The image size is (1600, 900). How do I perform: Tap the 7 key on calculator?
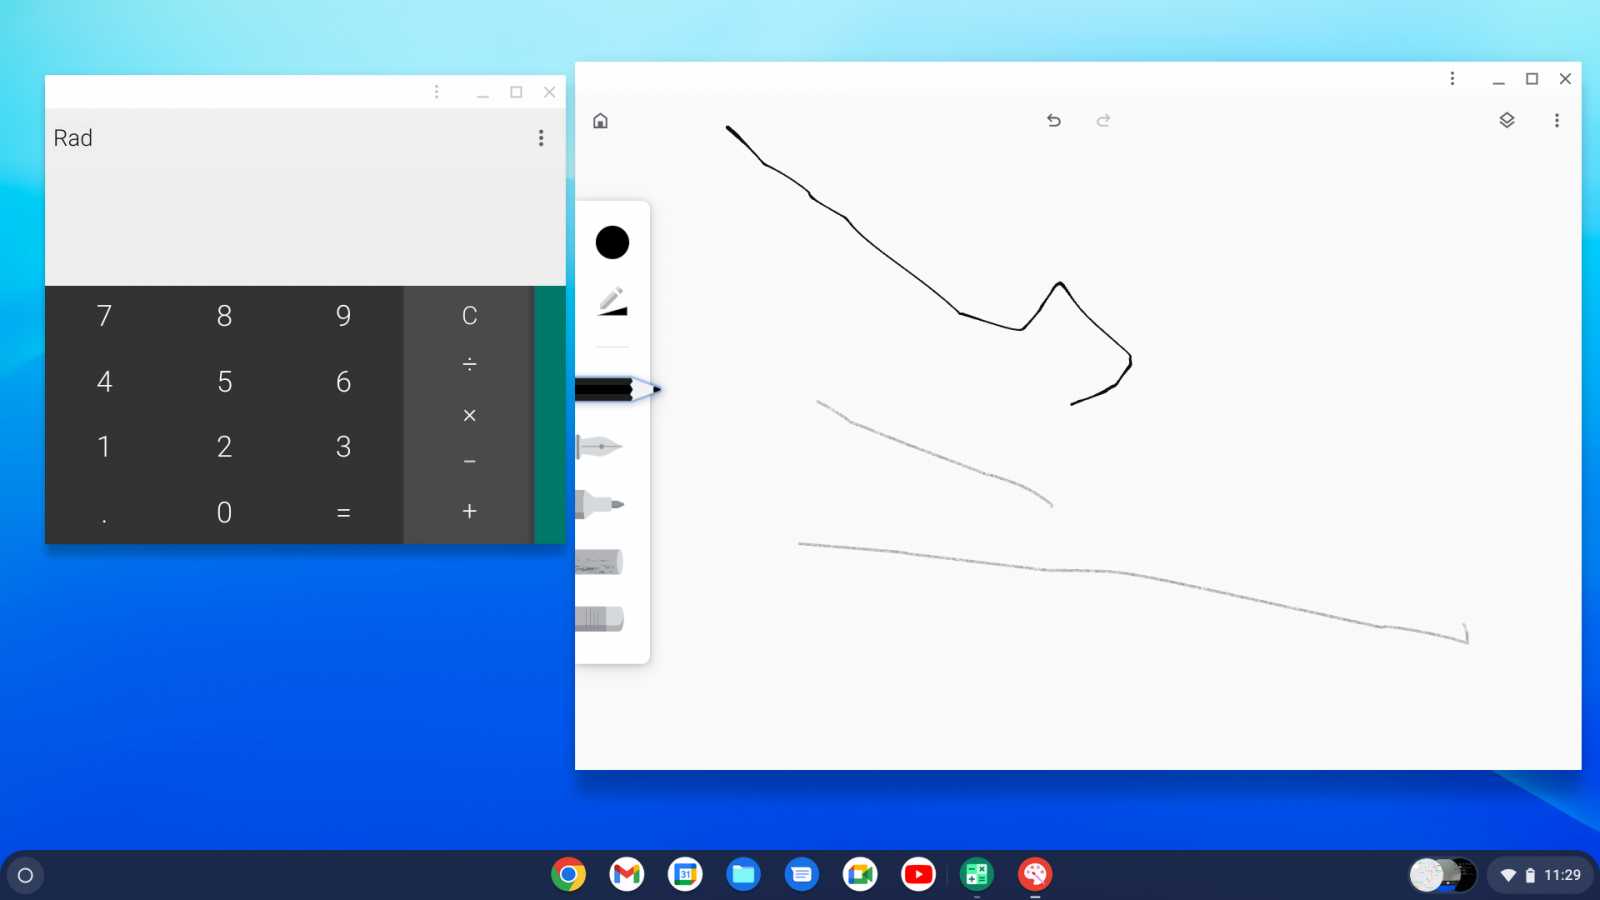click(104, 316)
